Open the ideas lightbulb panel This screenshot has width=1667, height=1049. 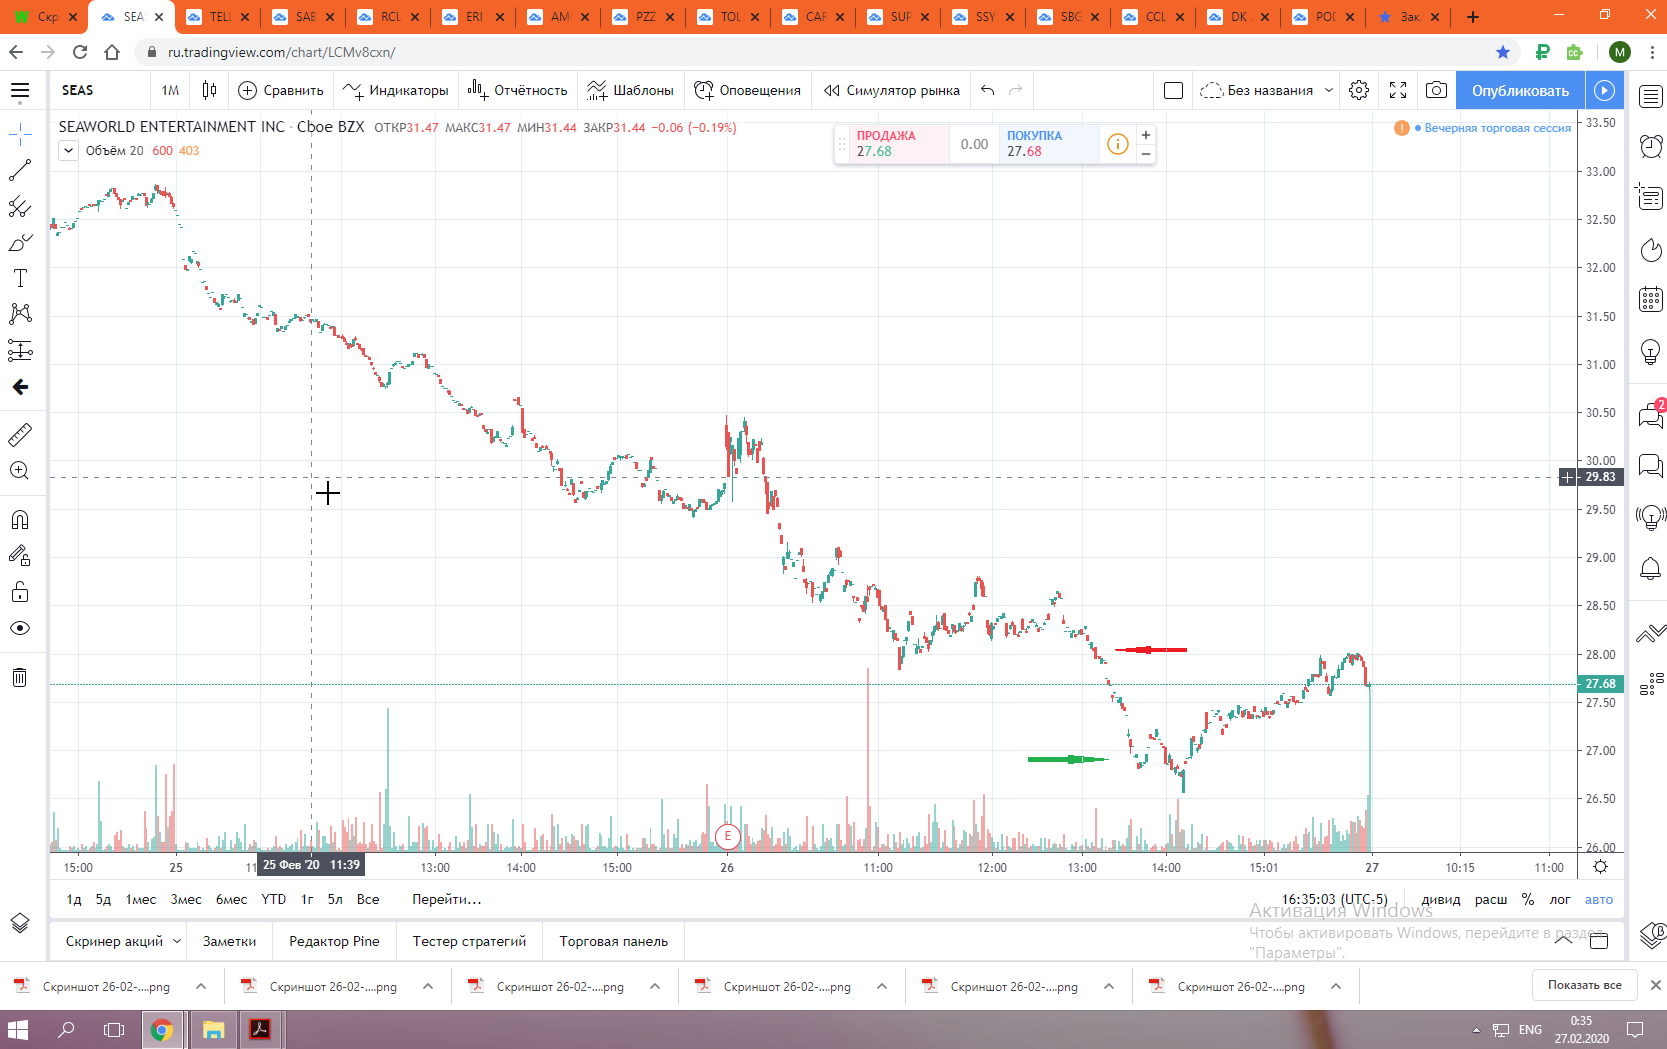click(1651, 352)
